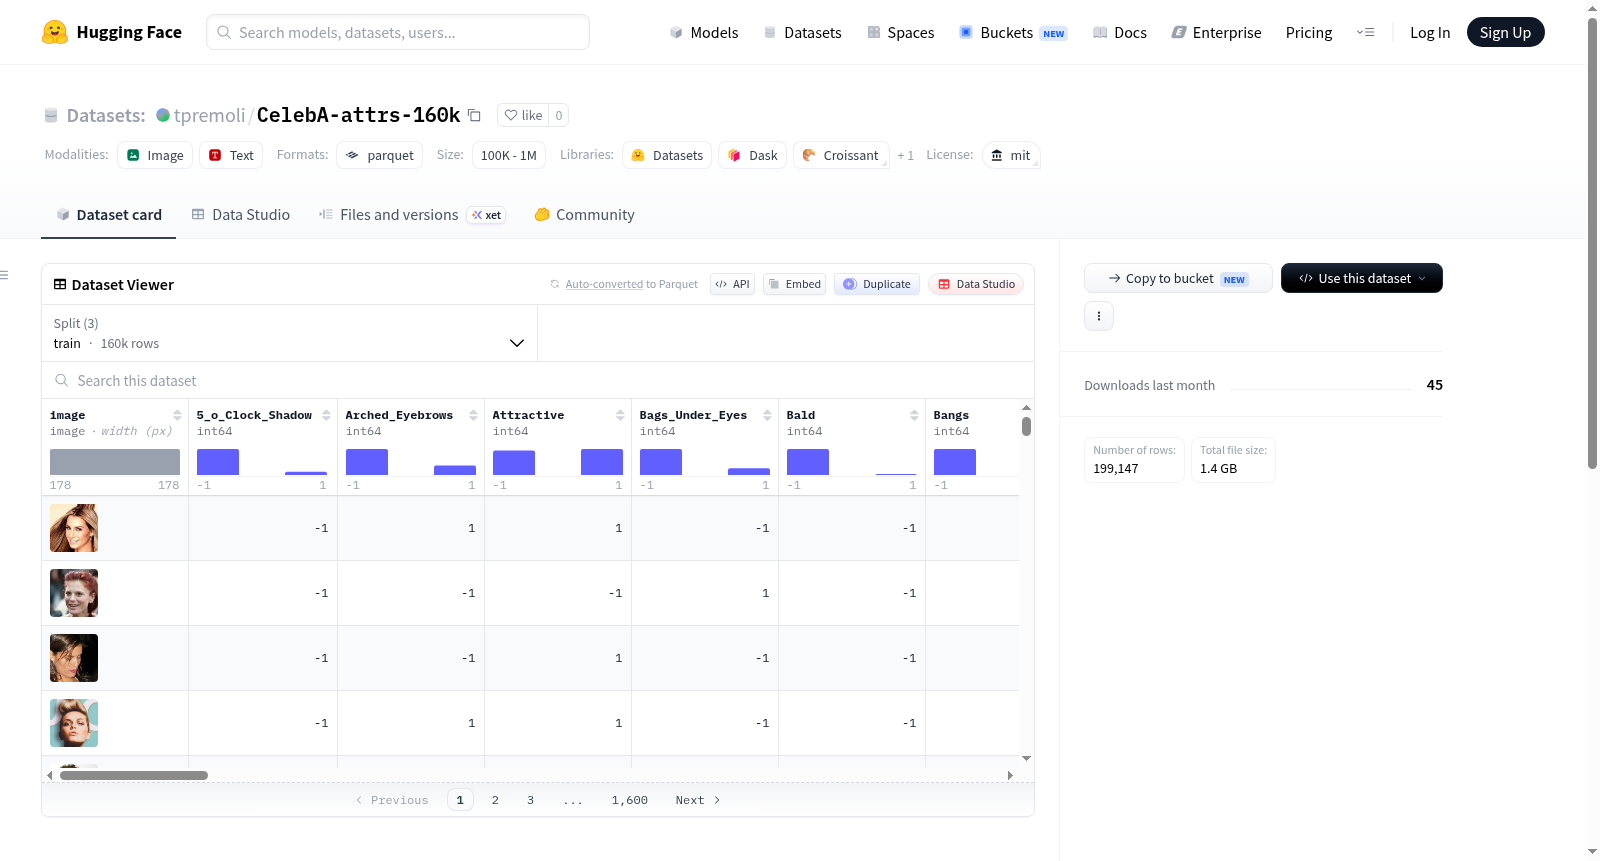The height and width of the screenshot is (861, 1600).
Task: Switch to the Data Studio tab
Action: 241,214
